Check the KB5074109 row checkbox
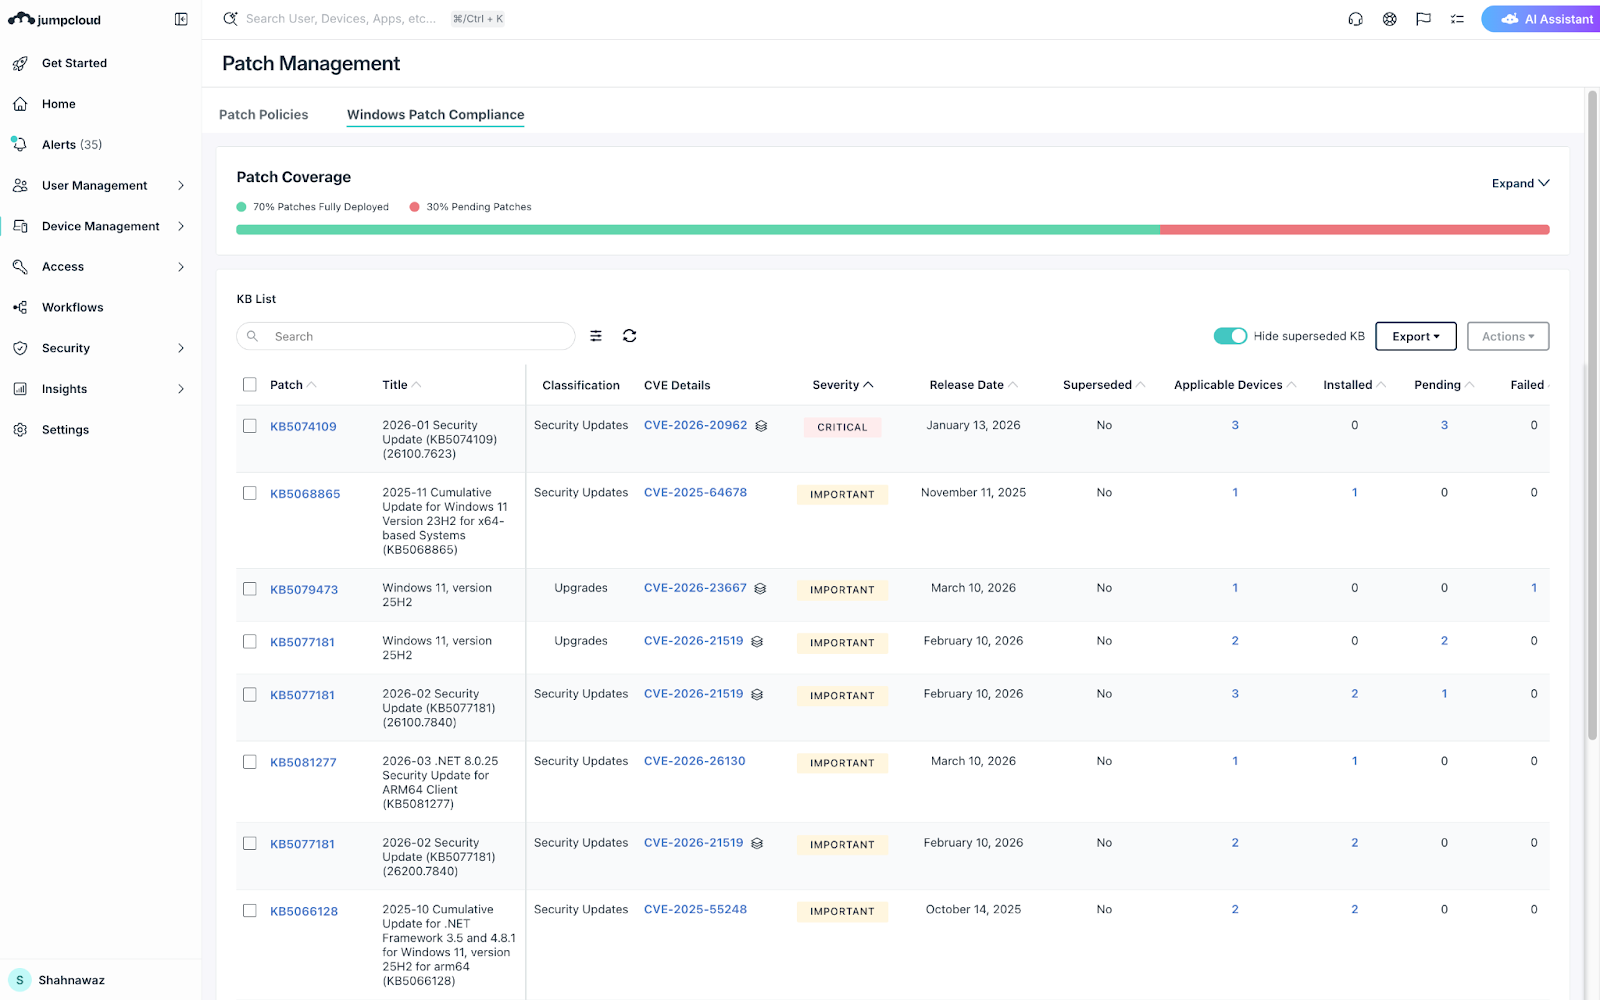The height and width of the screenshot is (1000, 1600). pyautogui.click(x=249, y=425)
